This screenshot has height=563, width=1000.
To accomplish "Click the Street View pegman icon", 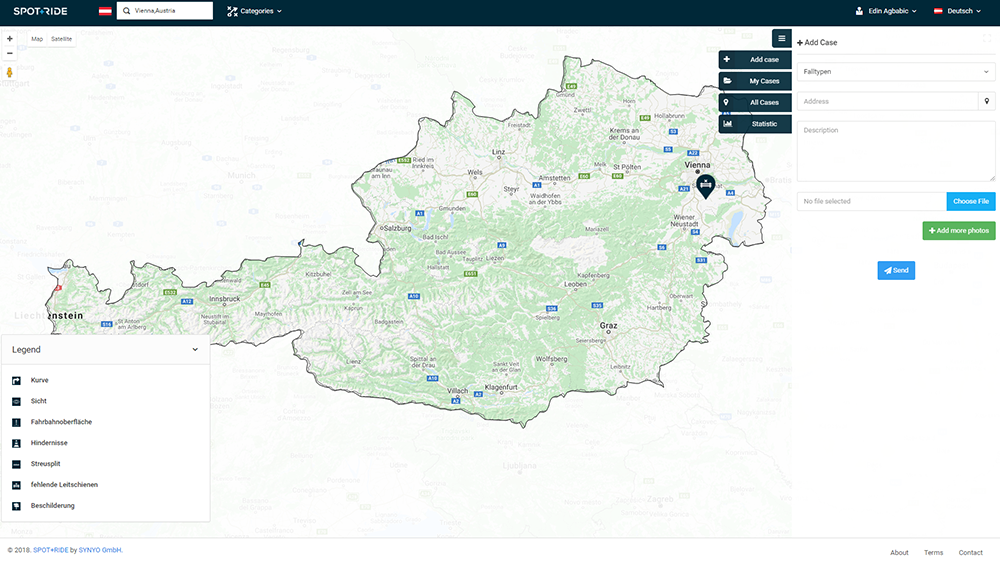I will point(10,72).
